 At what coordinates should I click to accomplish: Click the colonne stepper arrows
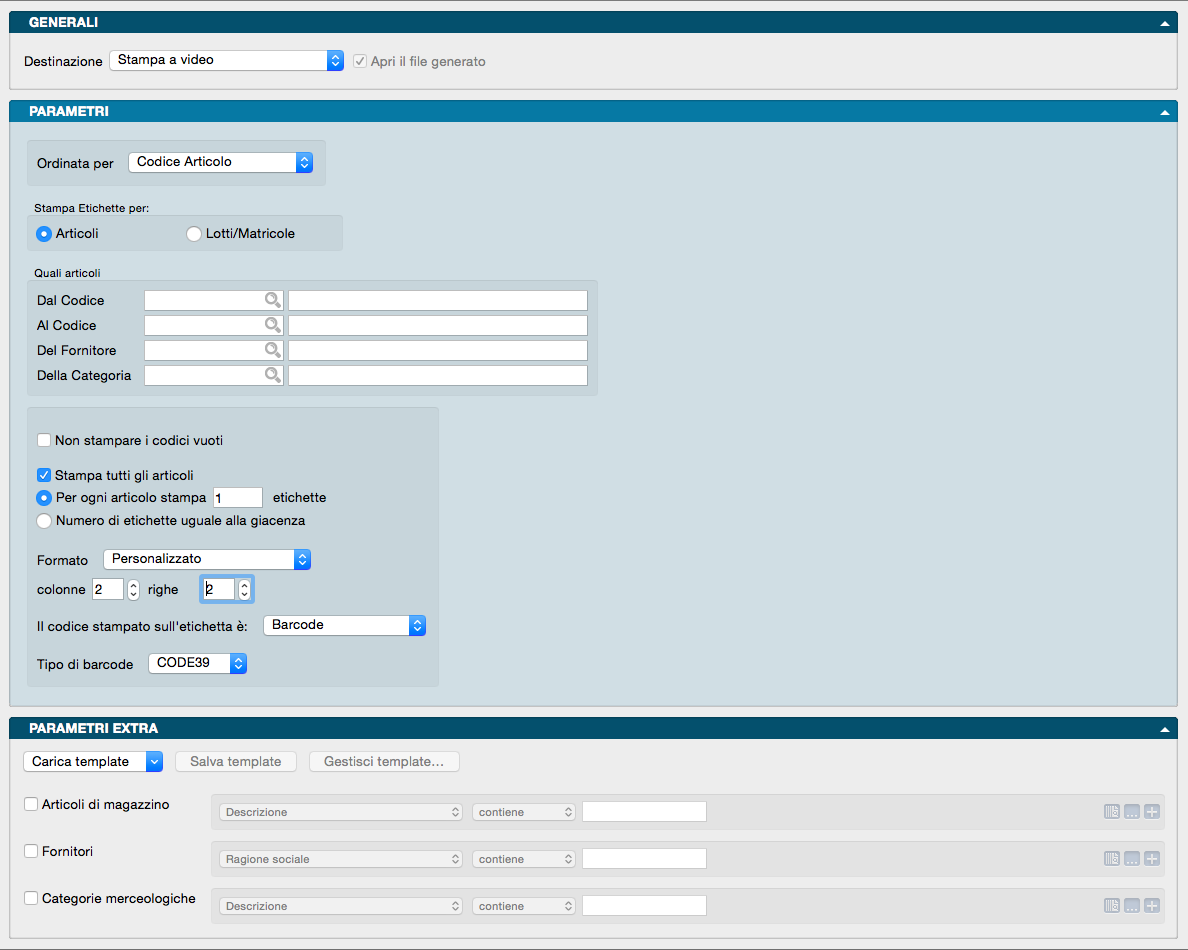(134, 590)
